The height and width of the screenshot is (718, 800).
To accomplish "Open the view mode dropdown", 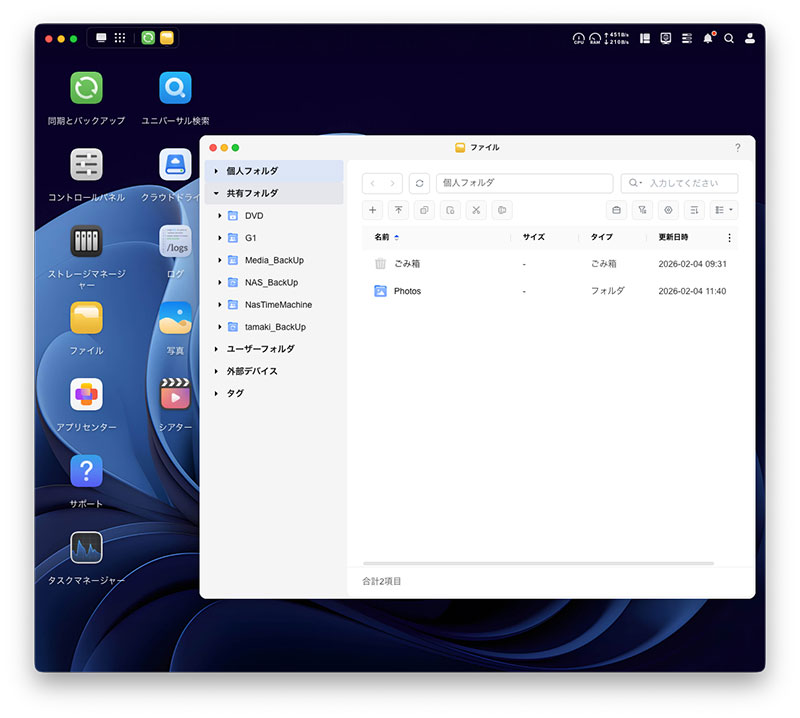I will point(724,210).
